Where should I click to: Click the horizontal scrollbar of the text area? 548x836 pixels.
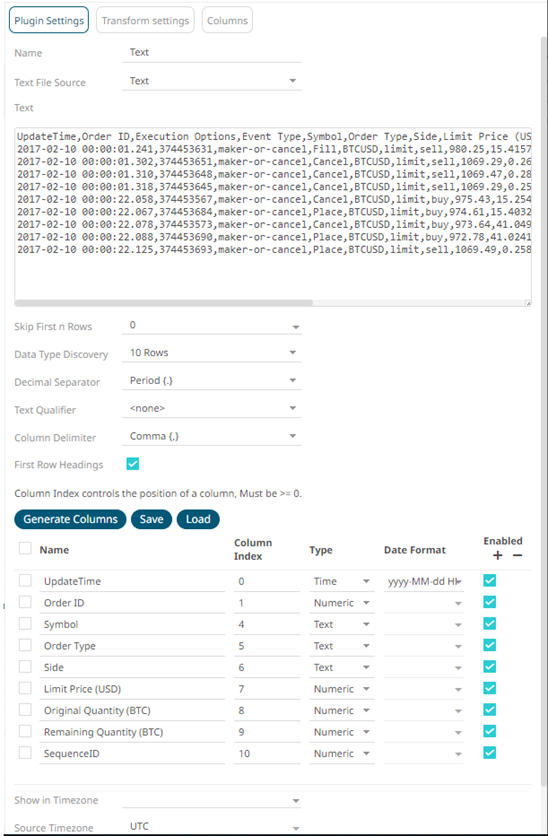tap(164, 302)
